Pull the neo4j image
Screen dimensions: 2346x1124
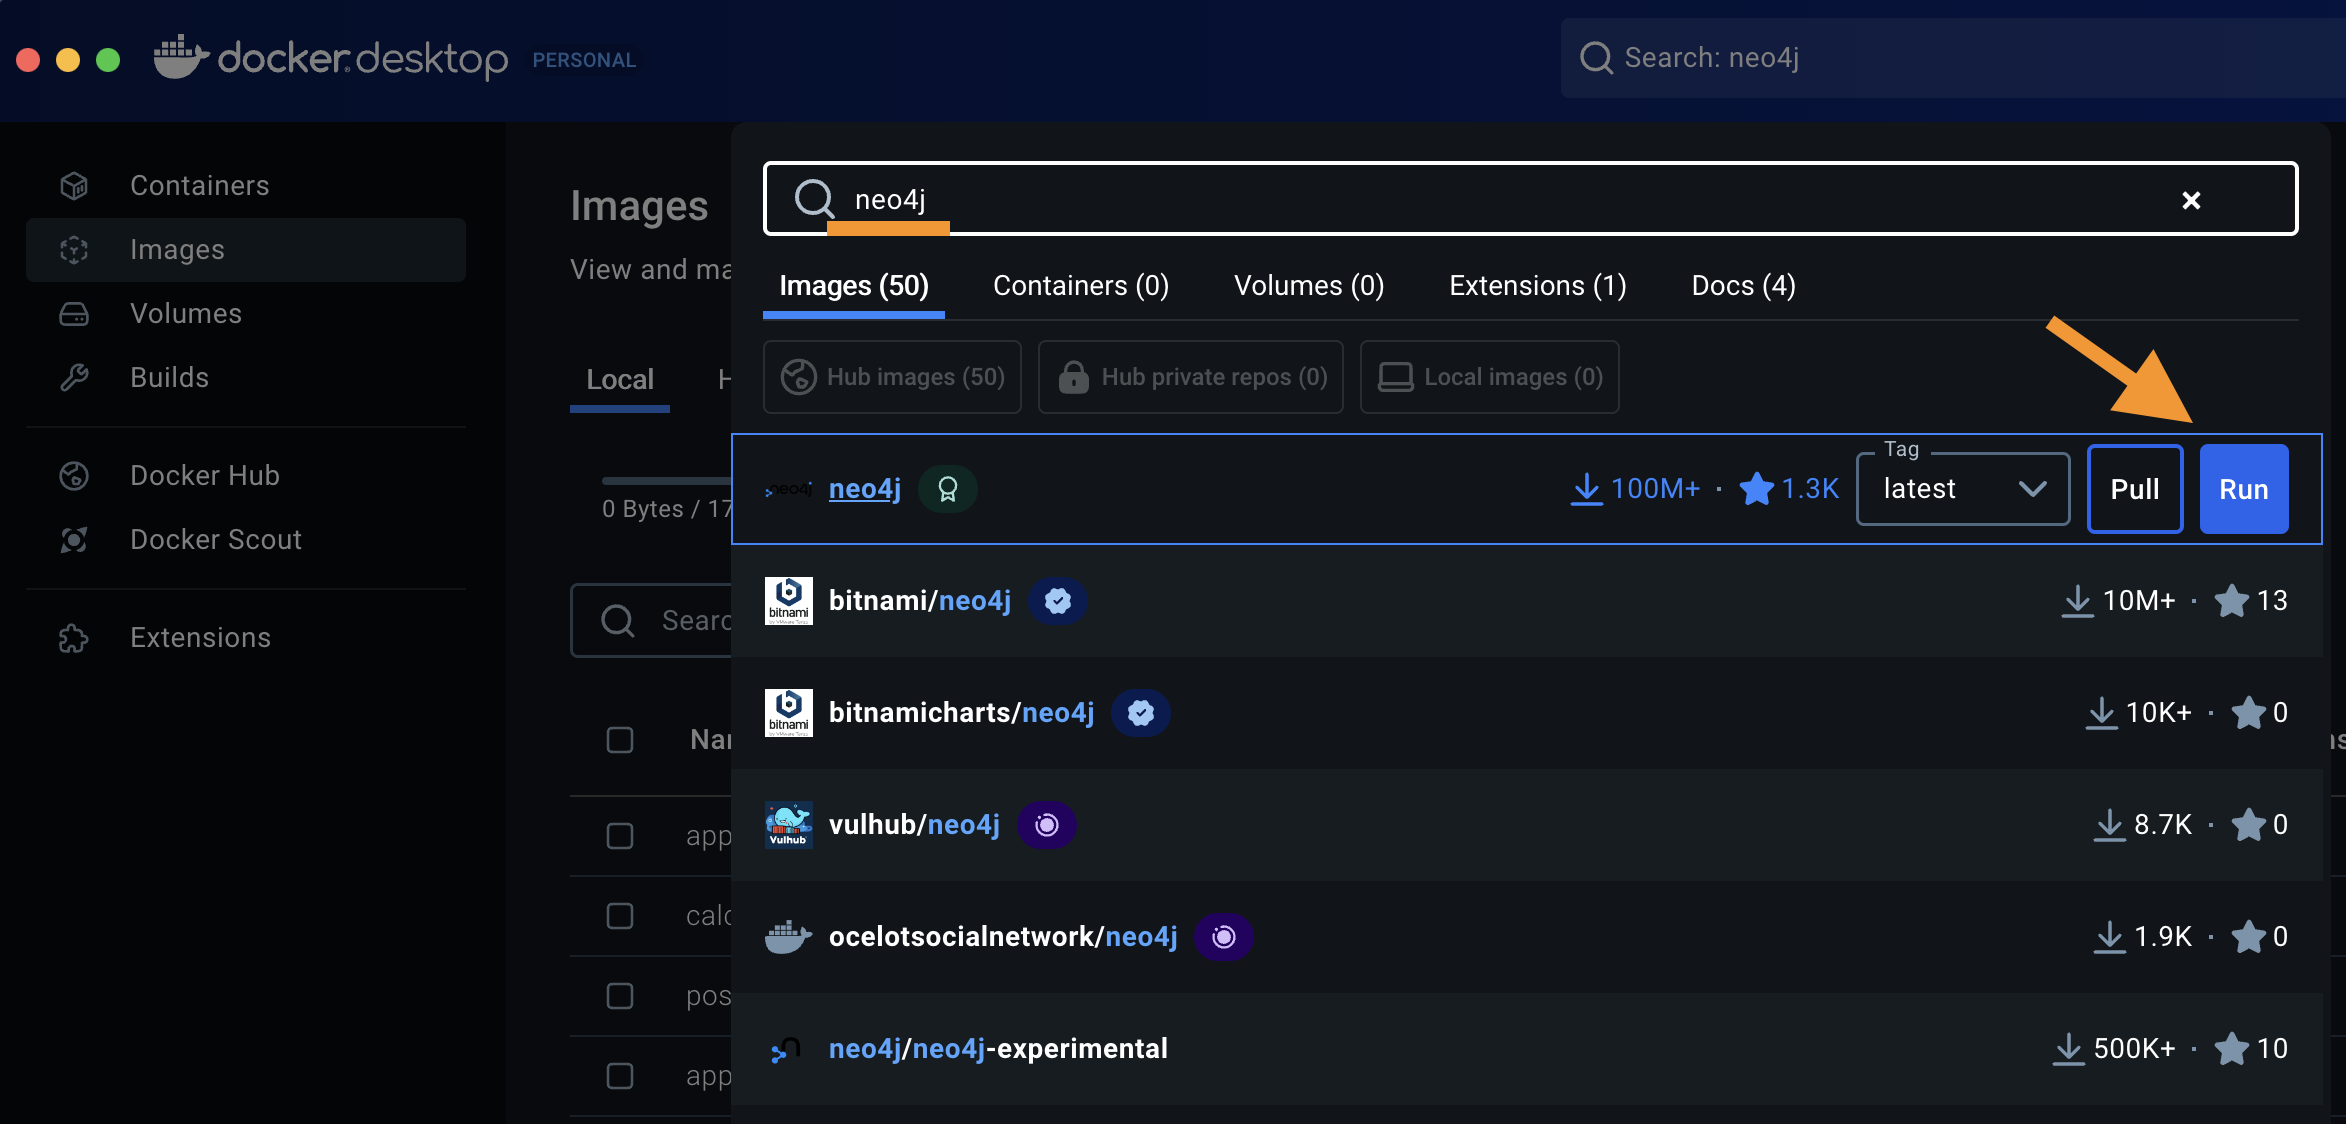coord(2134,489)
